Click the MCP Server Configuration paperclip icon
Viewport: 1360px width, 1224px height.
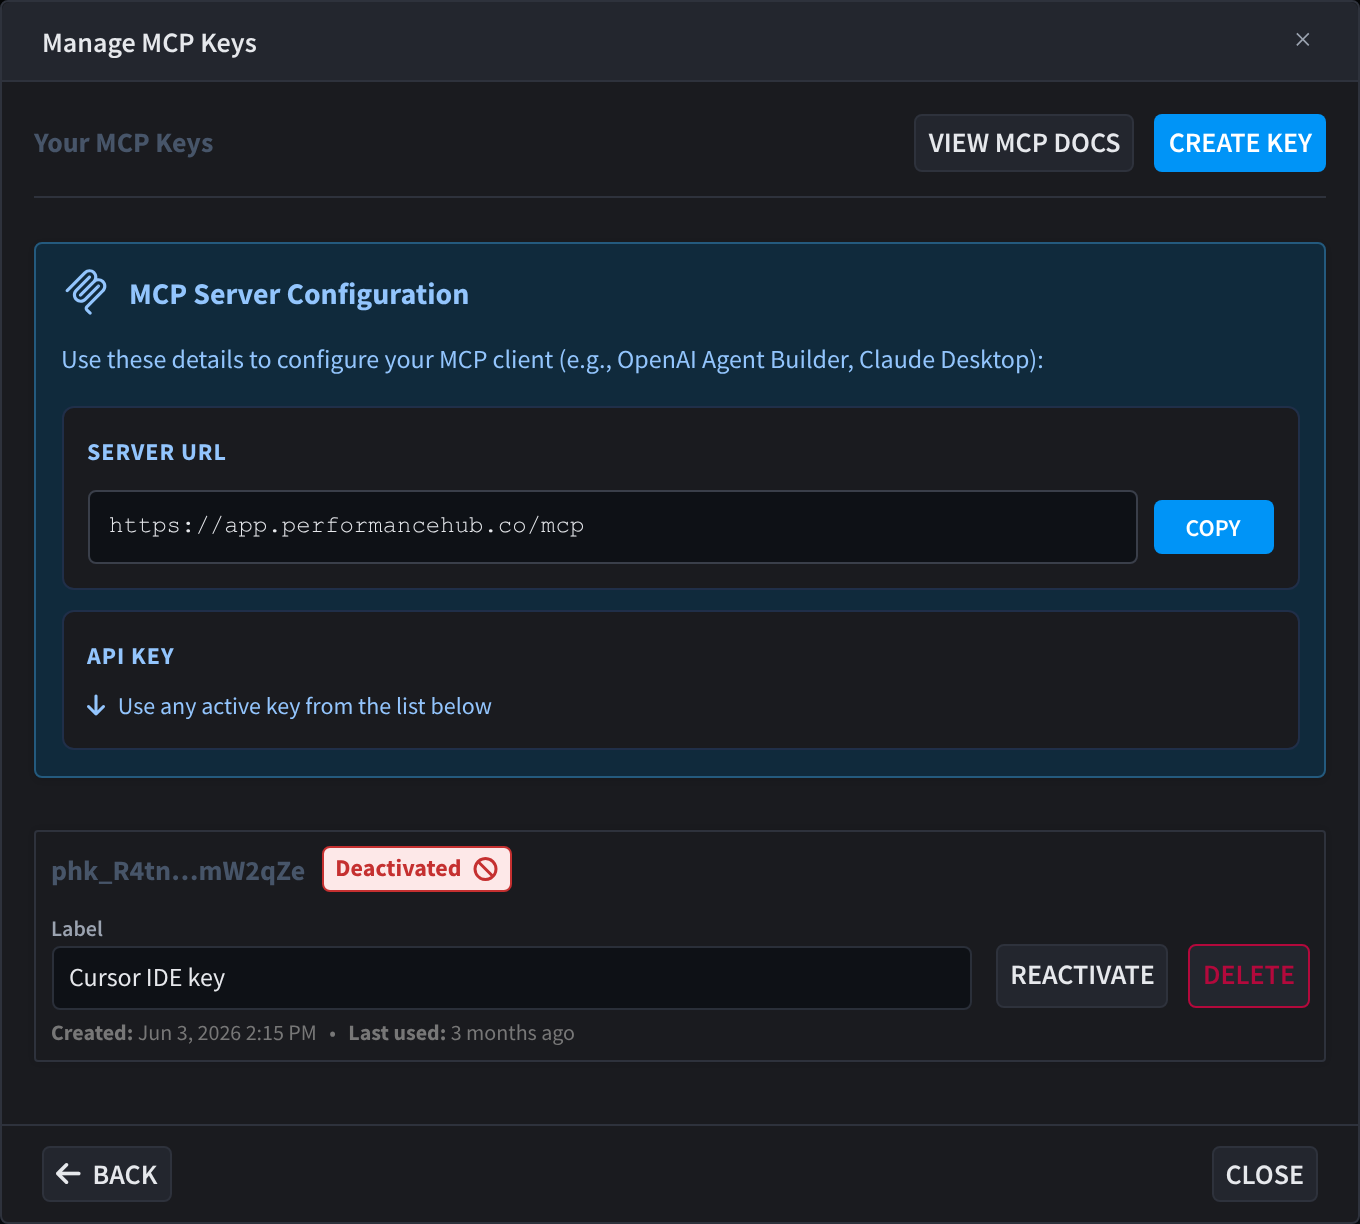[x=86, y=292]
